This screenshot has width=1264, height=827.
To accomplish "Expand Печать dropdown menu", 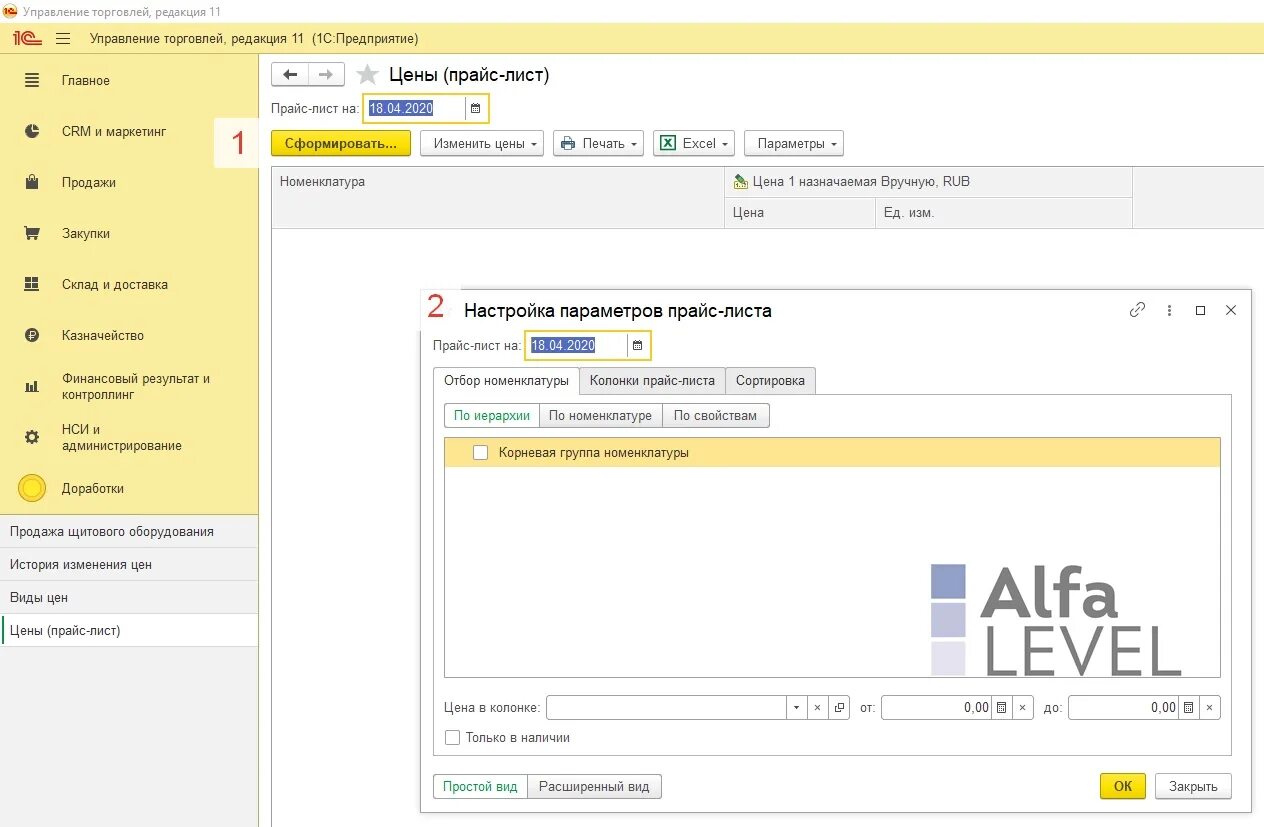I will [x=598, y=143].
